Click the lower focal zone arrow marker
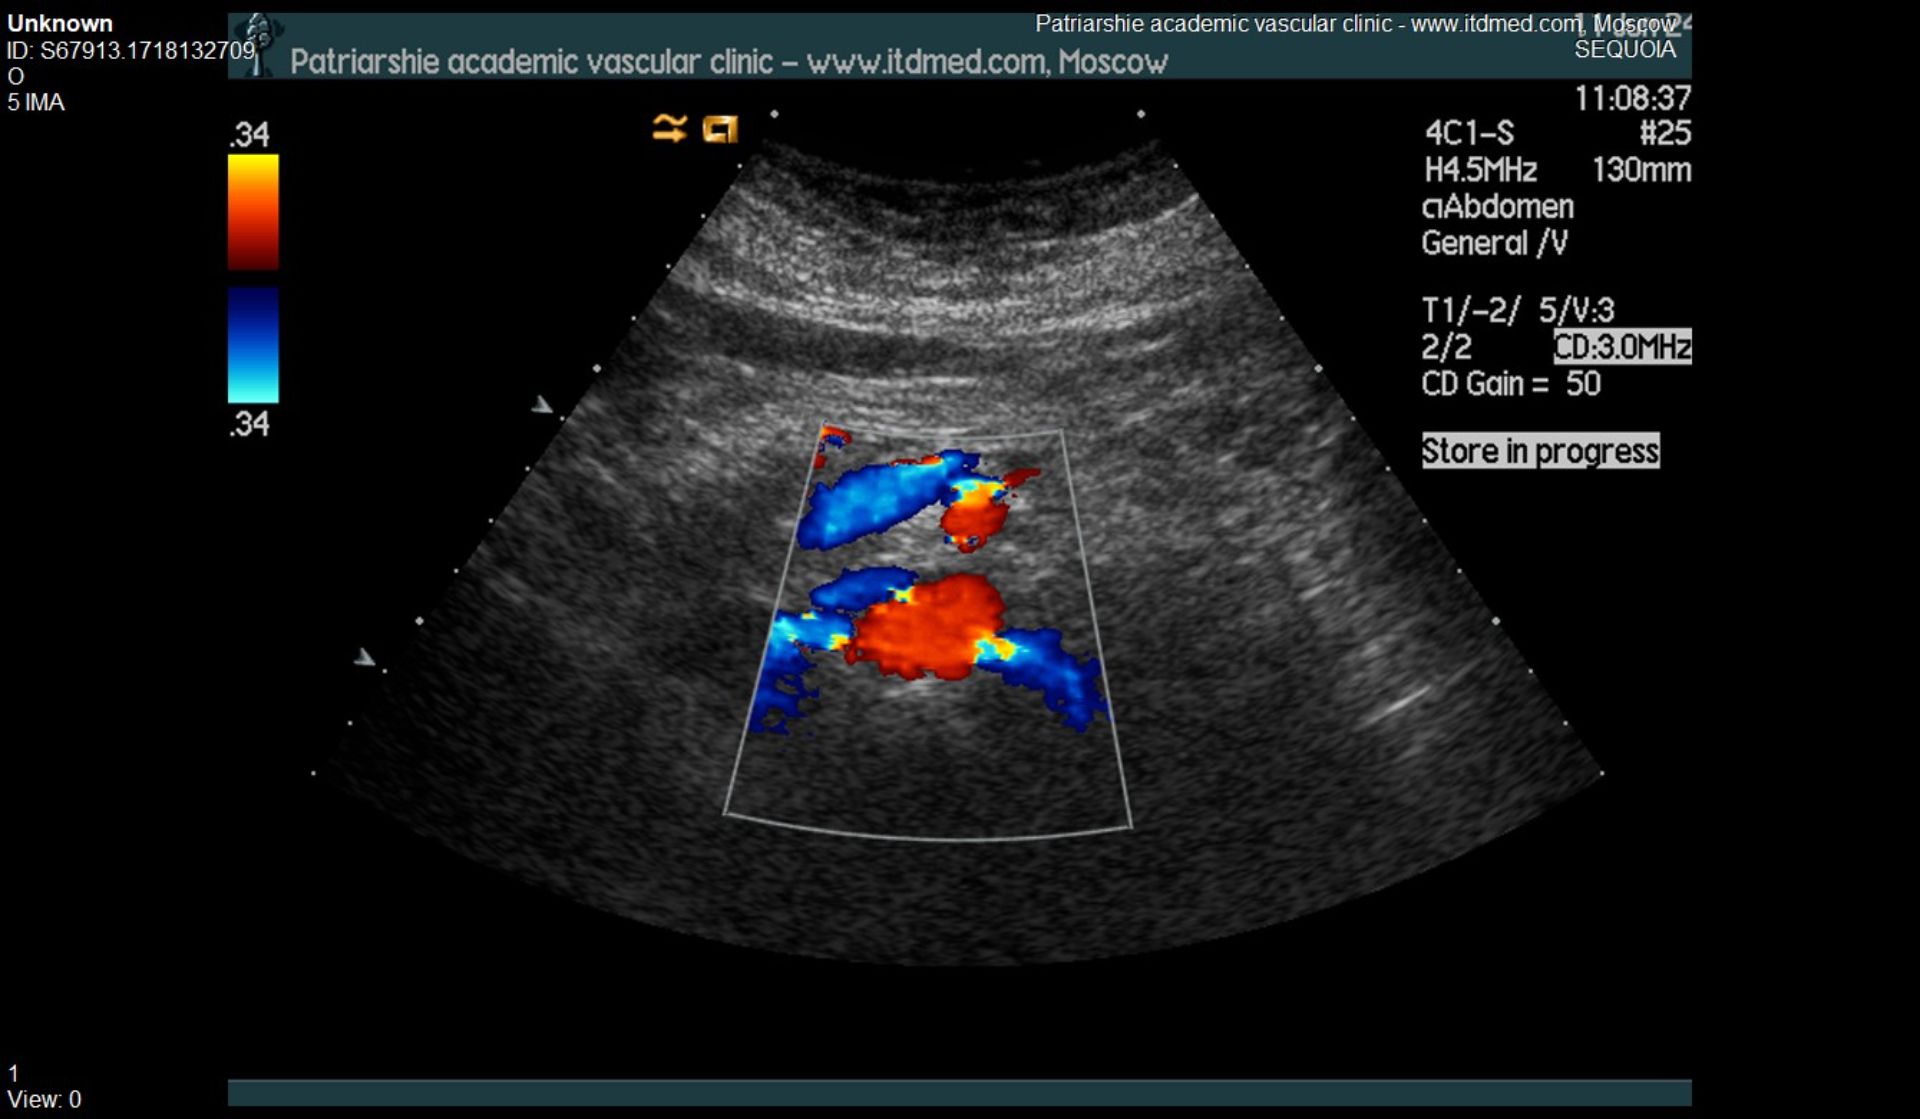 365,657
